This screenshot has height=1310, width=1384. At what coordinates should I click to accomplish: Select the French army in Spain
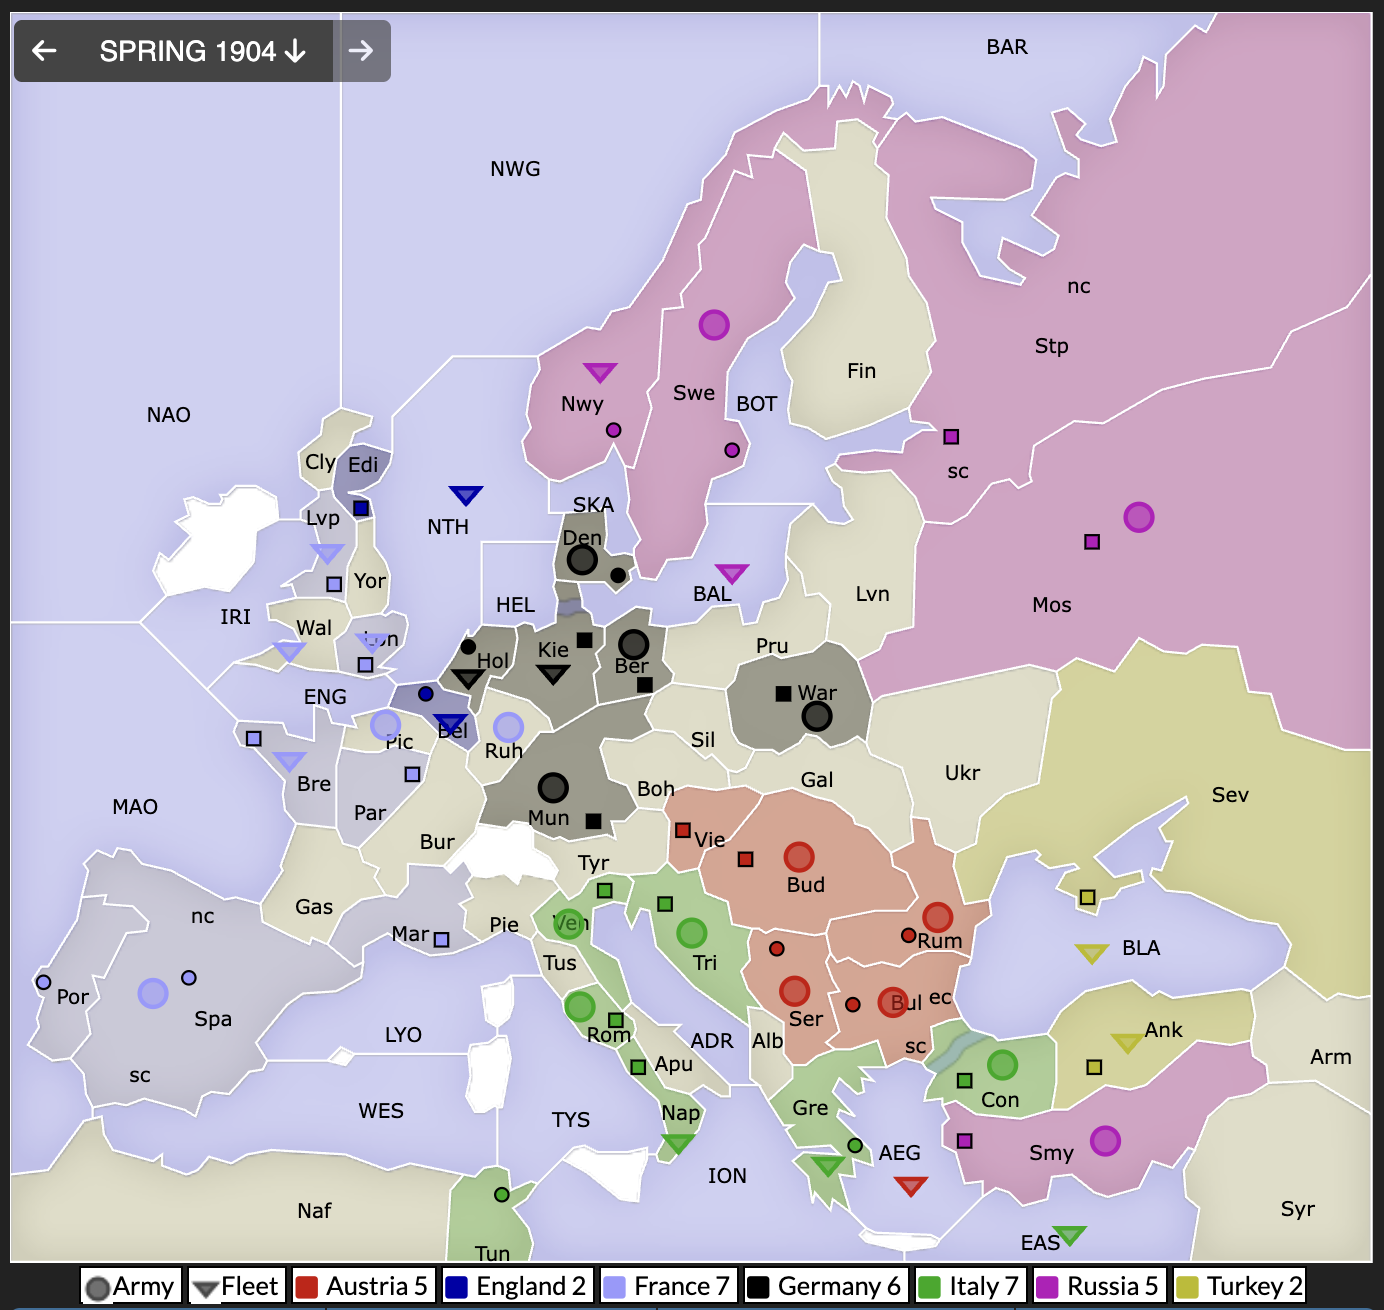(153, 993)
